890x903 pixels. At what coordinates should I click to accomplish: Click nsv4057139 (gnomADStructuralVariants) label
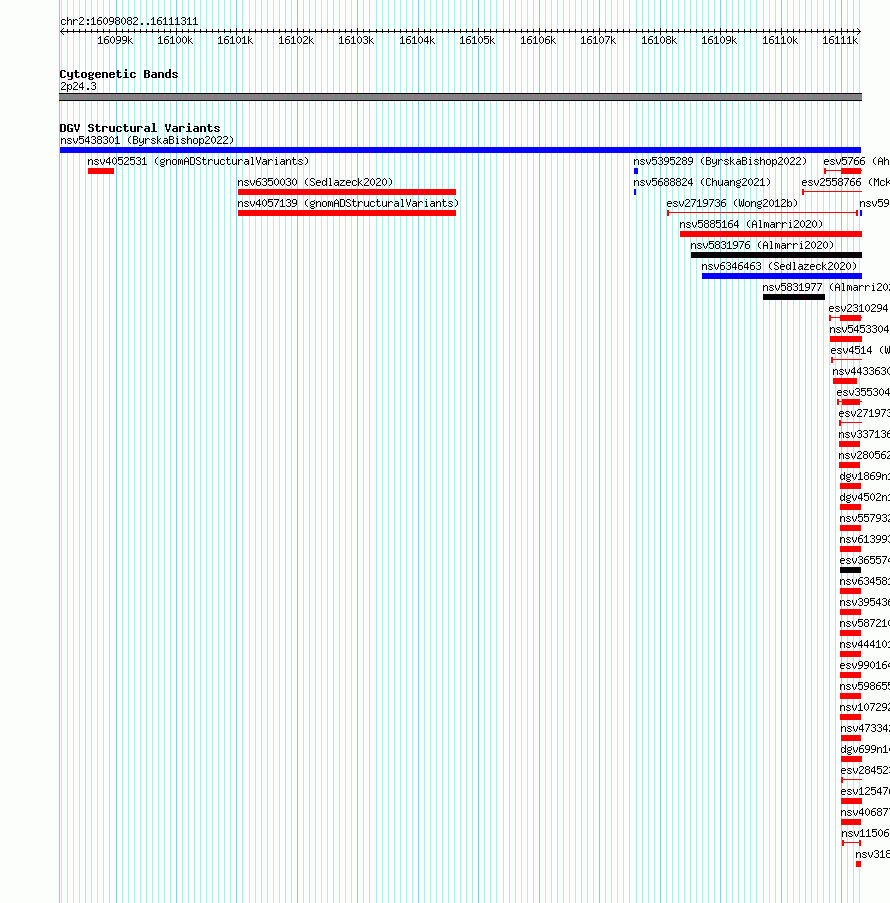click(x=348, y=203)
